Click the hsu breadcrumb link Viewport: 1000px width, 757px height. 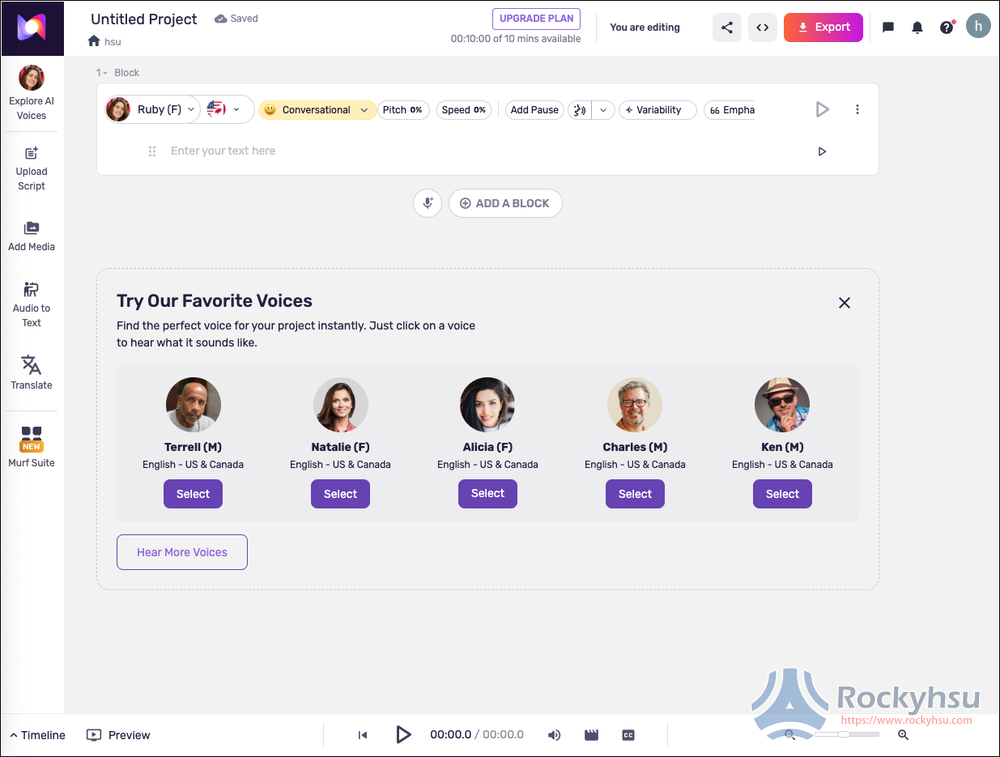(x=113, y=41)
